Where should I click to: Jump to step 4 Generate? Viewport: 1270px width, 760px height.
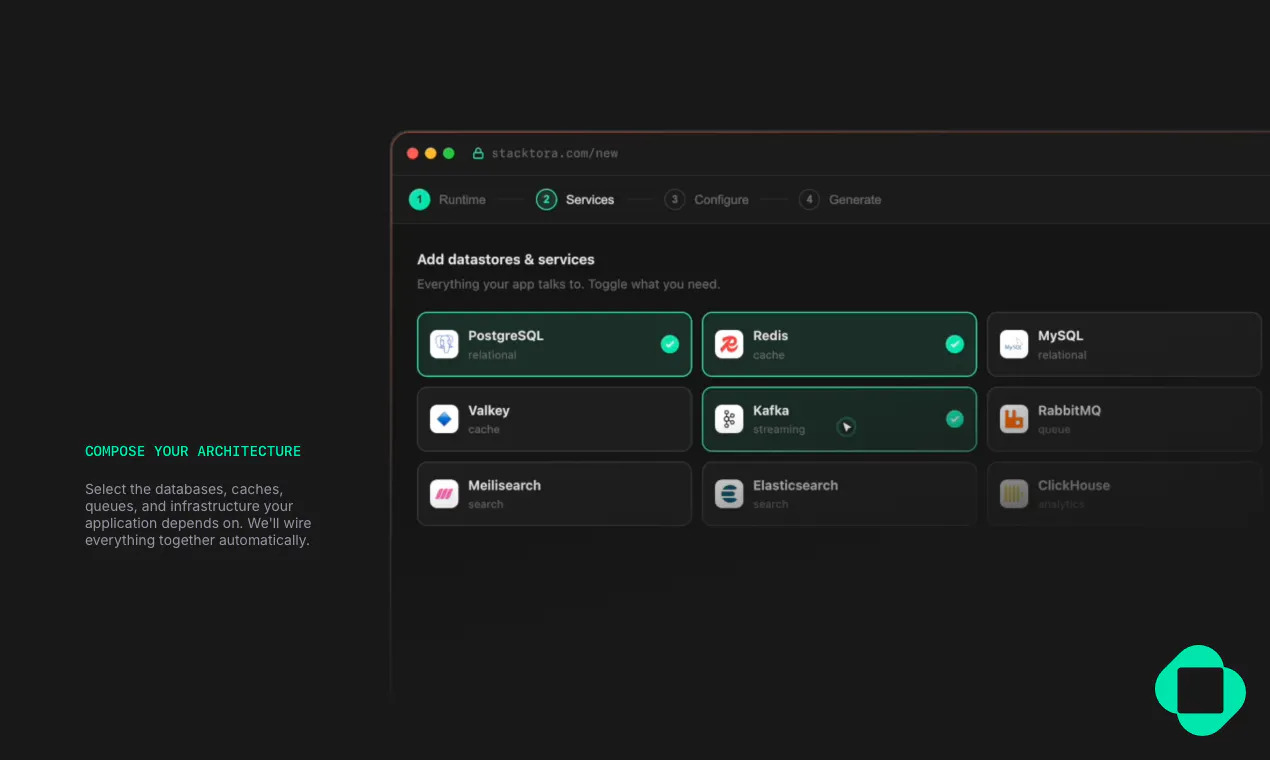[840, 199]
